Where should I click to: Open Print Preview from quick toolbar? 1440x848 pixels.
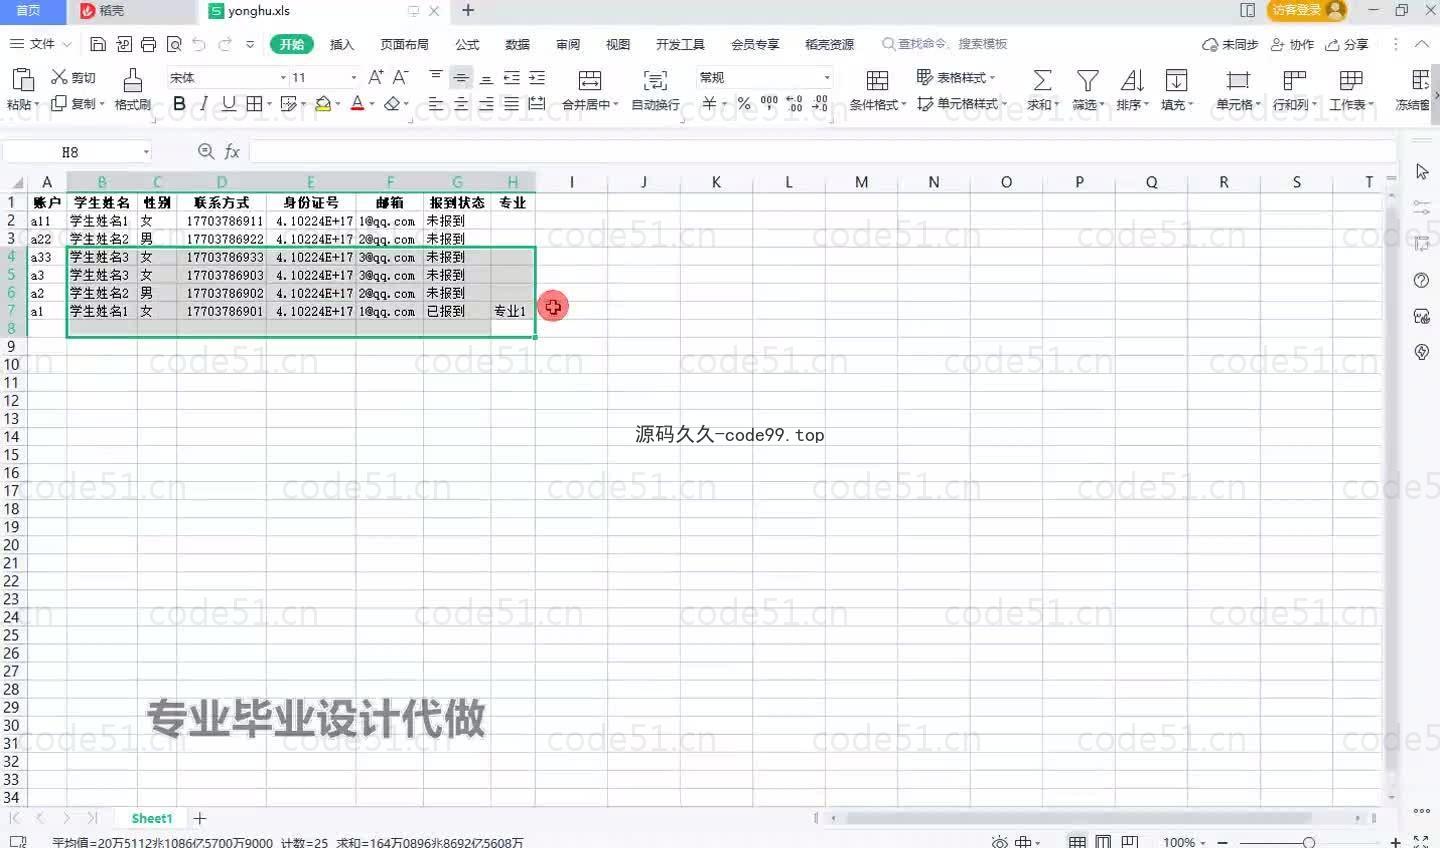coord(174,44)
